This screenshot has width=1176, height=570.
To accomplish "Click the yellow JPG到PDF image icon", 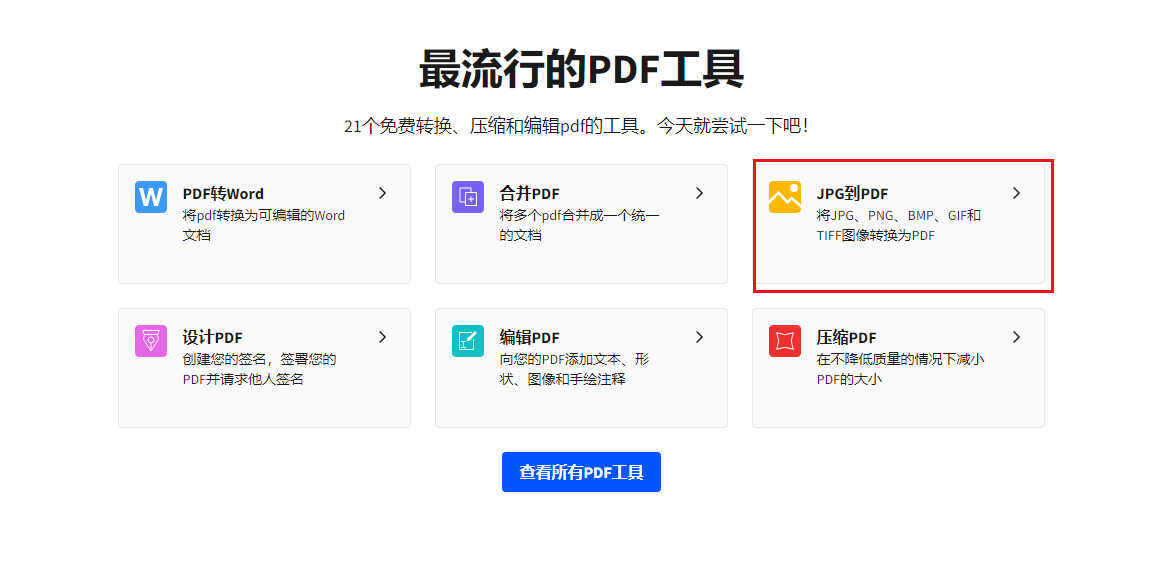I will [x=785, y=197].
